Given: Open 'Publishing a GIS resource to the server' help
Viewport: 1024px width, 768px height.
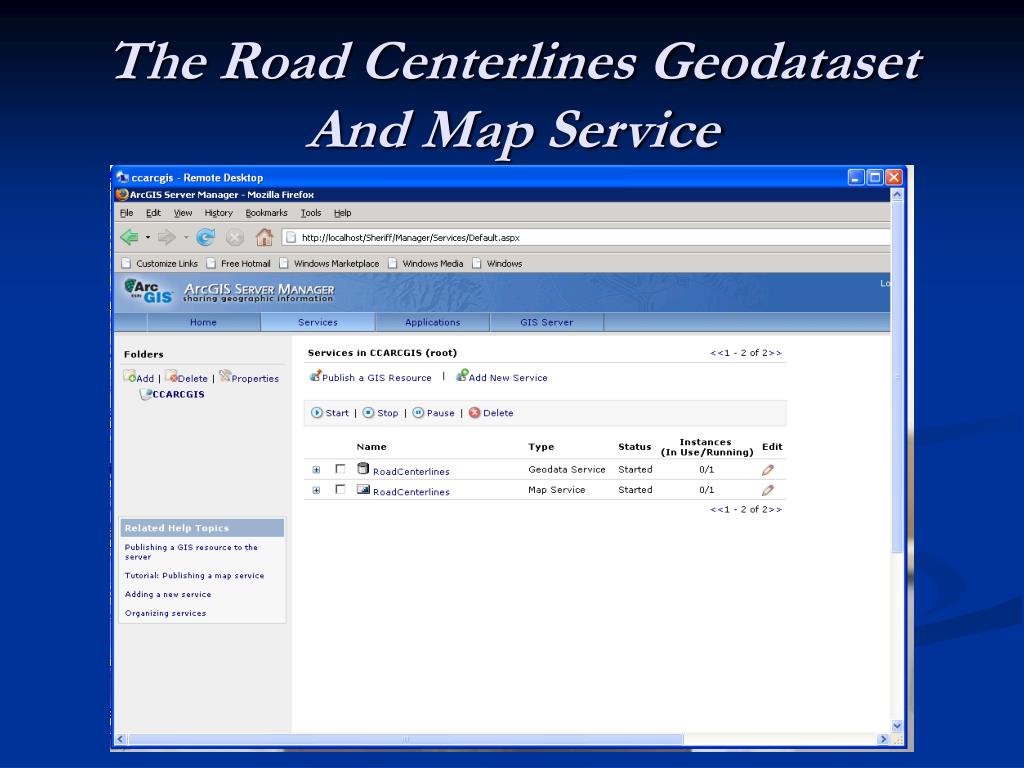Looking at the screenshot, I should [191, 552].
